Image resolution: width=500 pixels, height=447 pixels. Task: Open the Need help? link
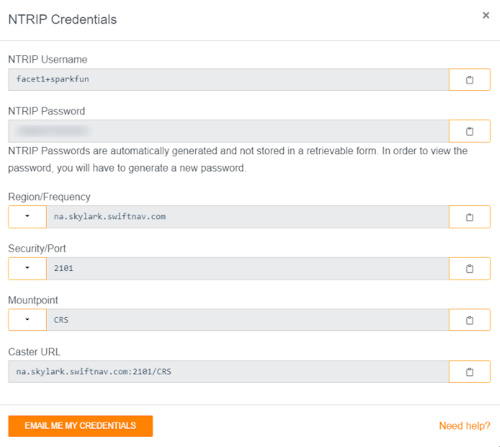(464, 426)
